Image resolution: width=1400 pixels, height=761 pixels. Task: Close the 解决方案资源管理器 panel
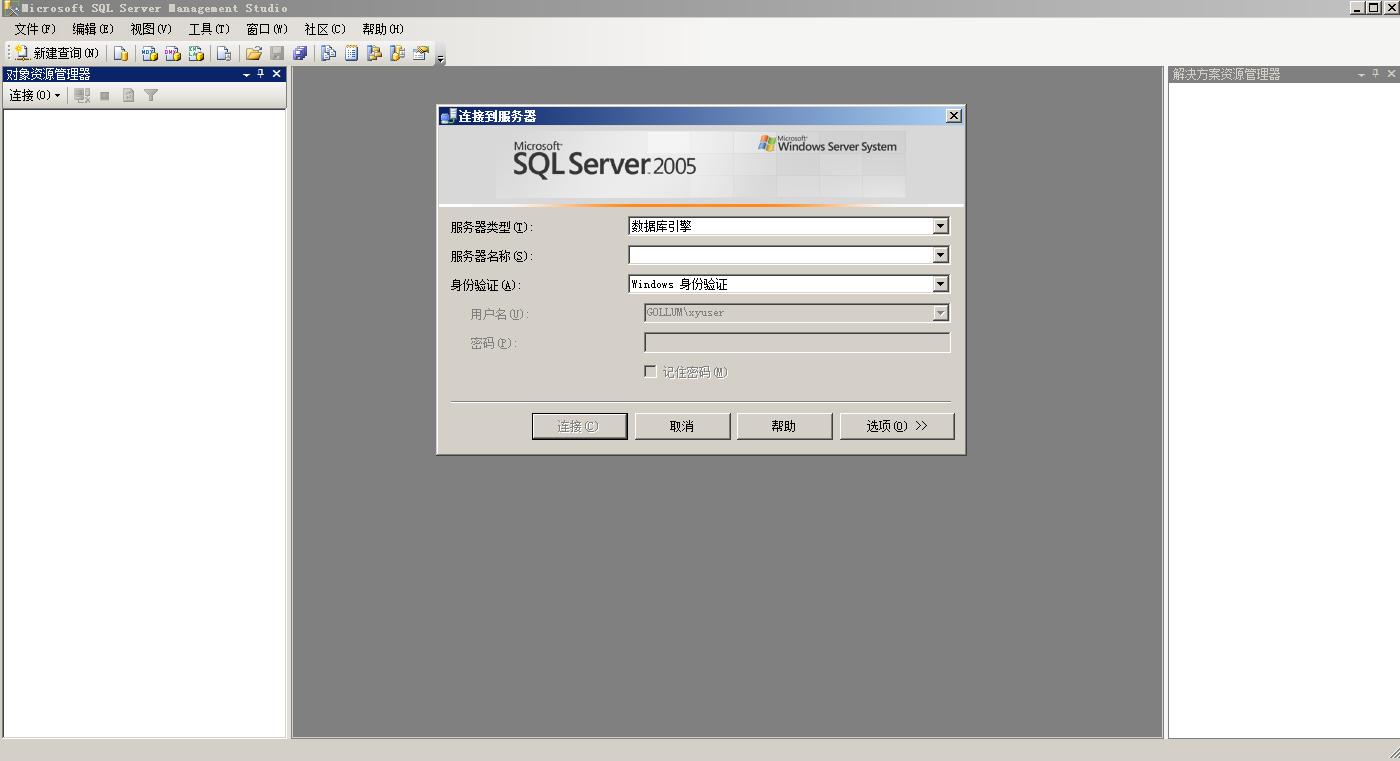(x=1391, y=74)
